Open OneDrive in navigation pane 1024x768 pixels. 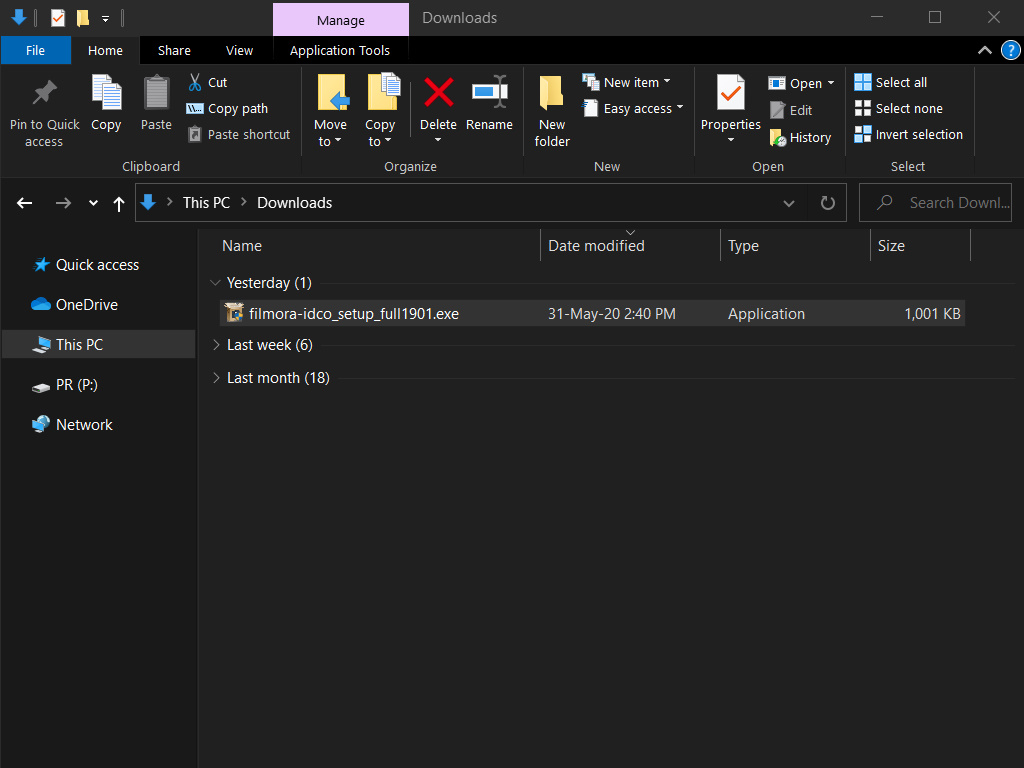[x=86, y=304]
